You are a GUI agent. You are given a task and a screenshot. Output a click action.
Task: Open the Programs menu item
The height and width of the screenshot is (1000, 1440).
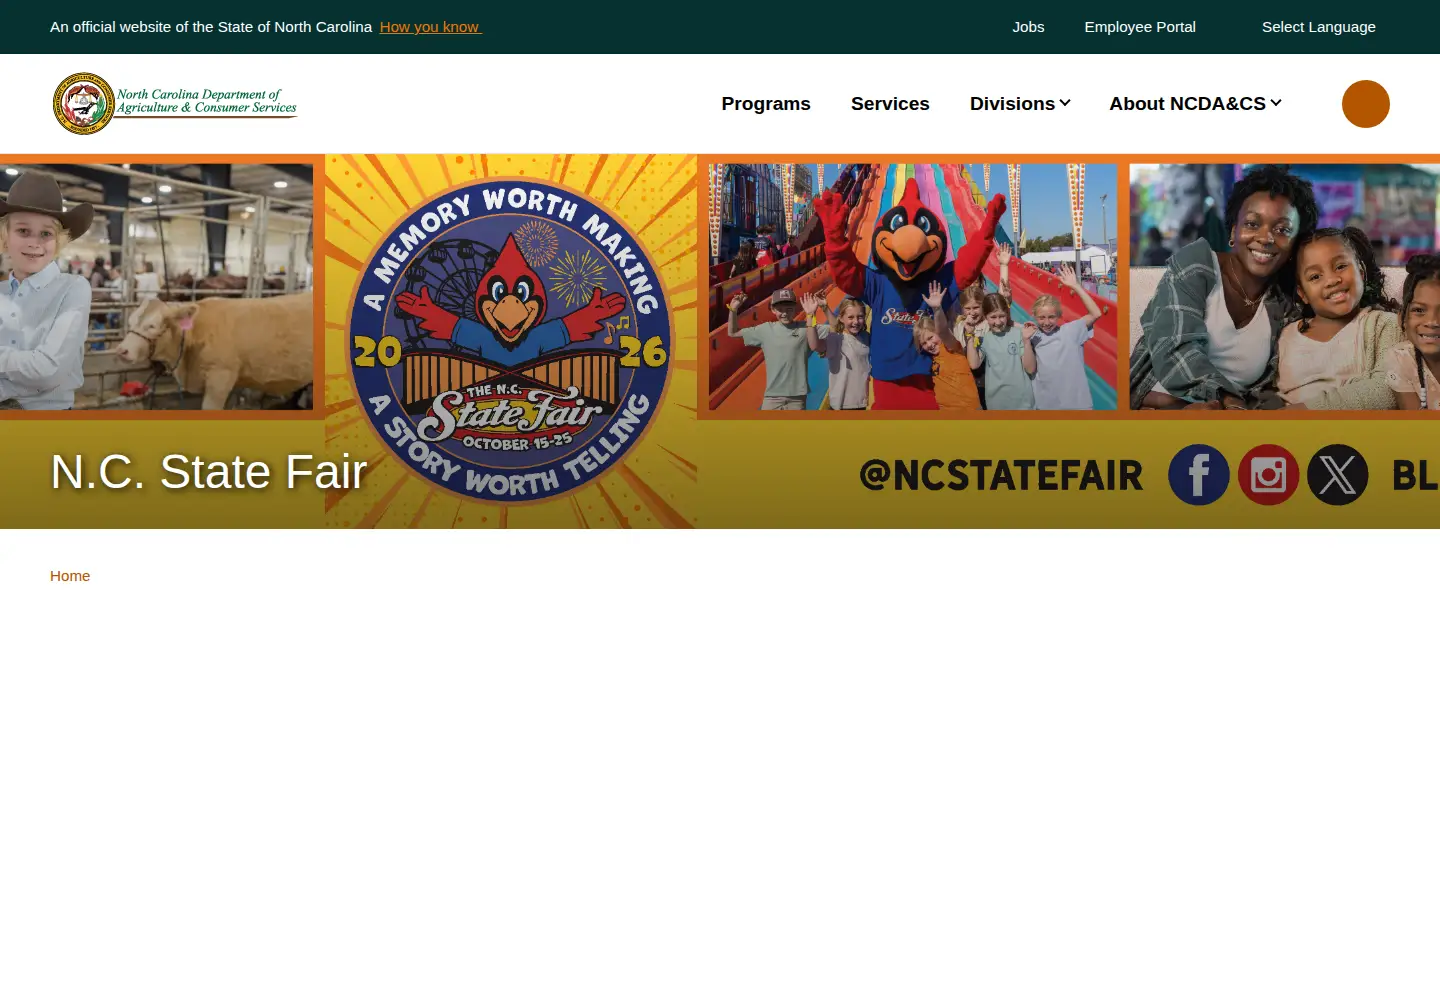[766, 104]
